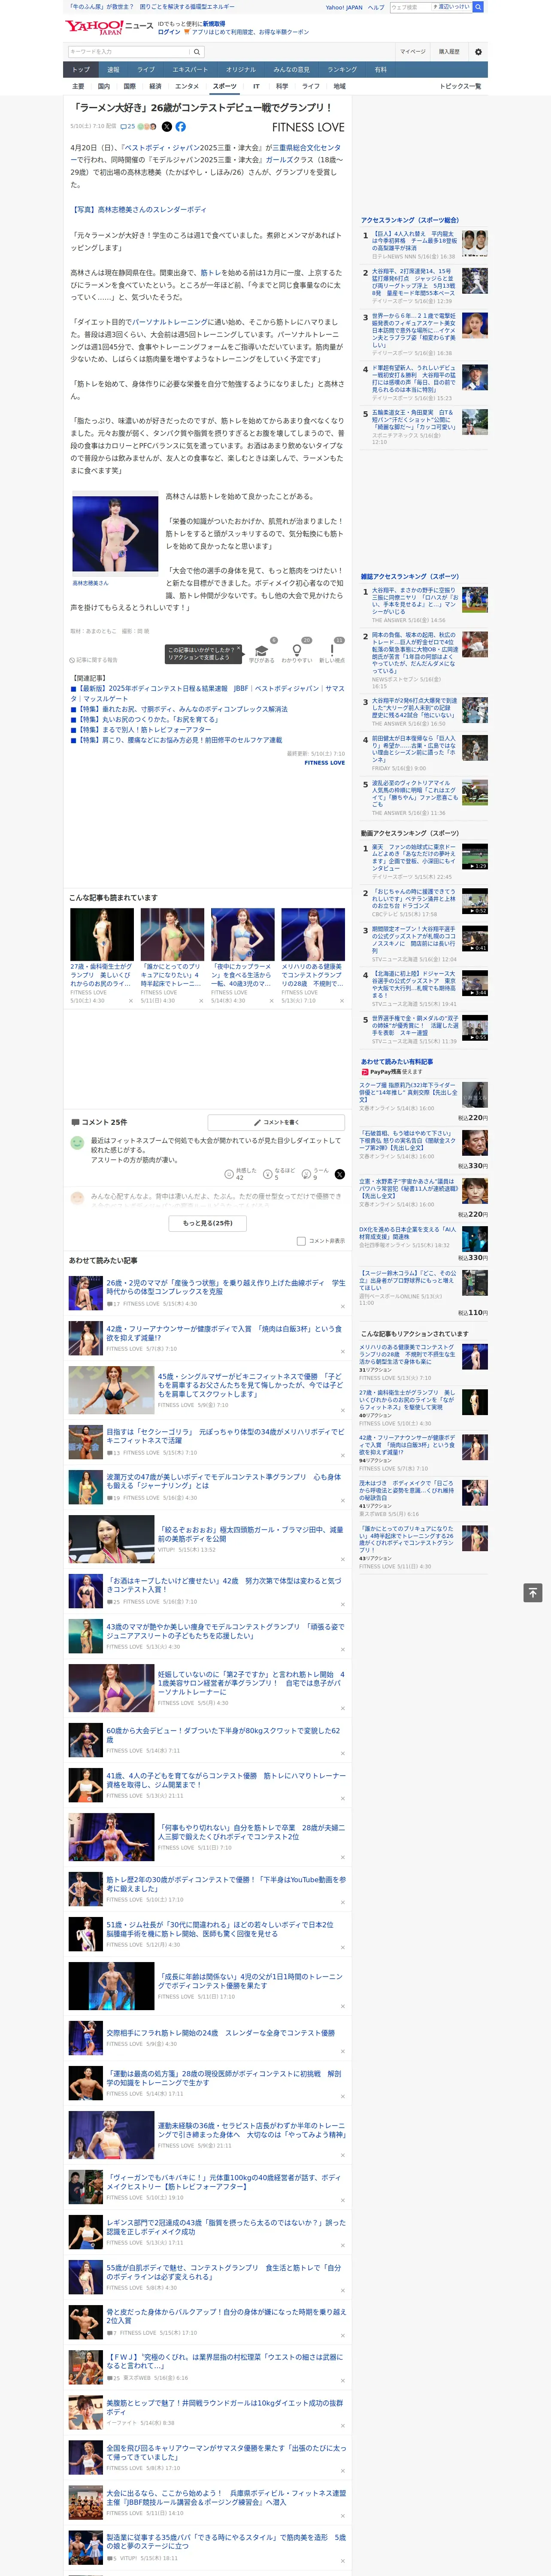Open 購入履歴 link
The width and height of the screenshot is (551, 2576).
click(449, 52)
